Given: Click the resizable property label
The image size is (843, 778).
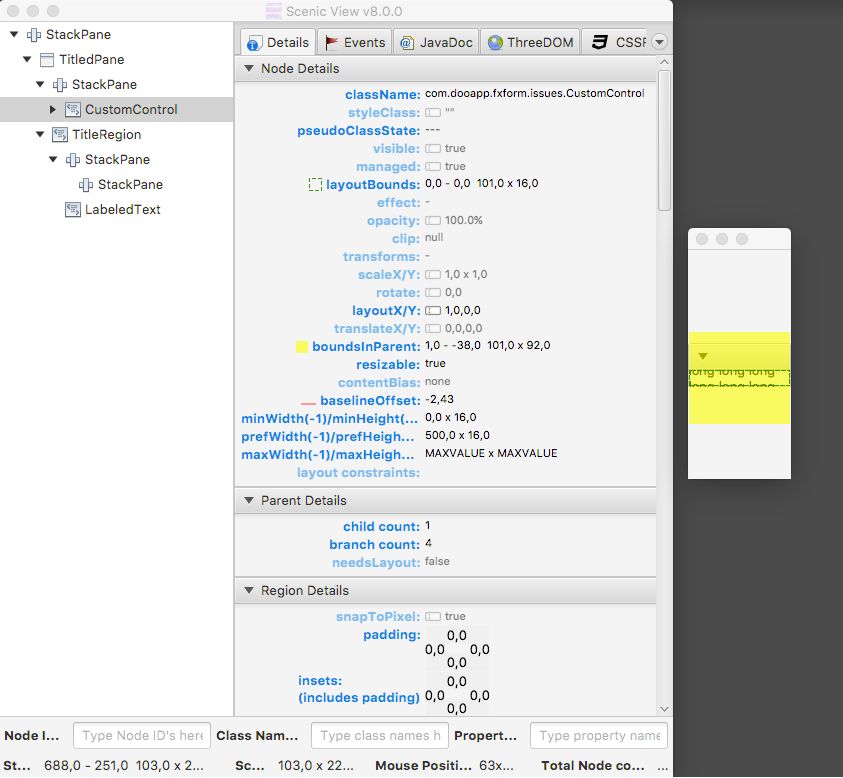Looking at the screenshot, I should point(388,365).
